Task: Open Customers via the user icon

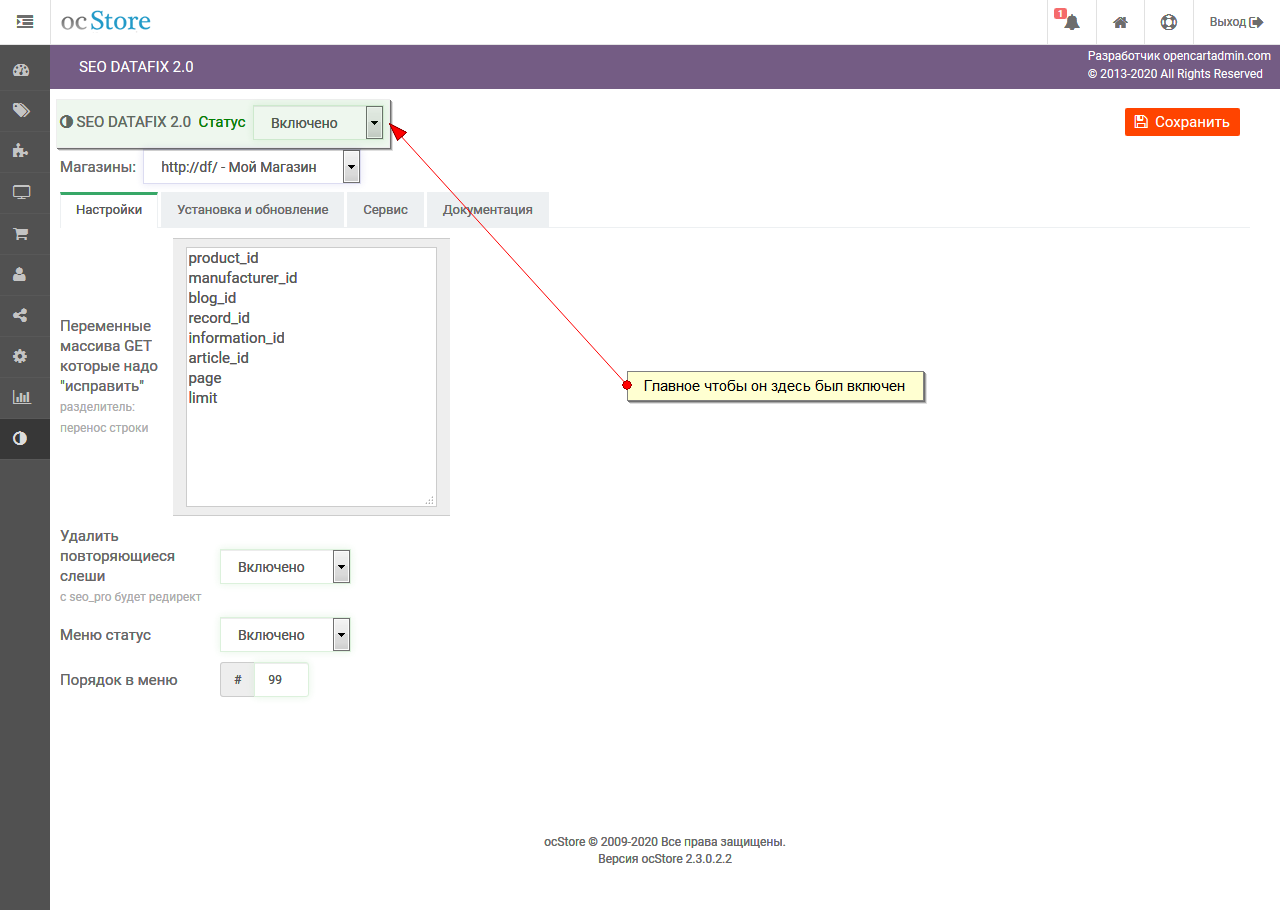Action: [21, 275]
